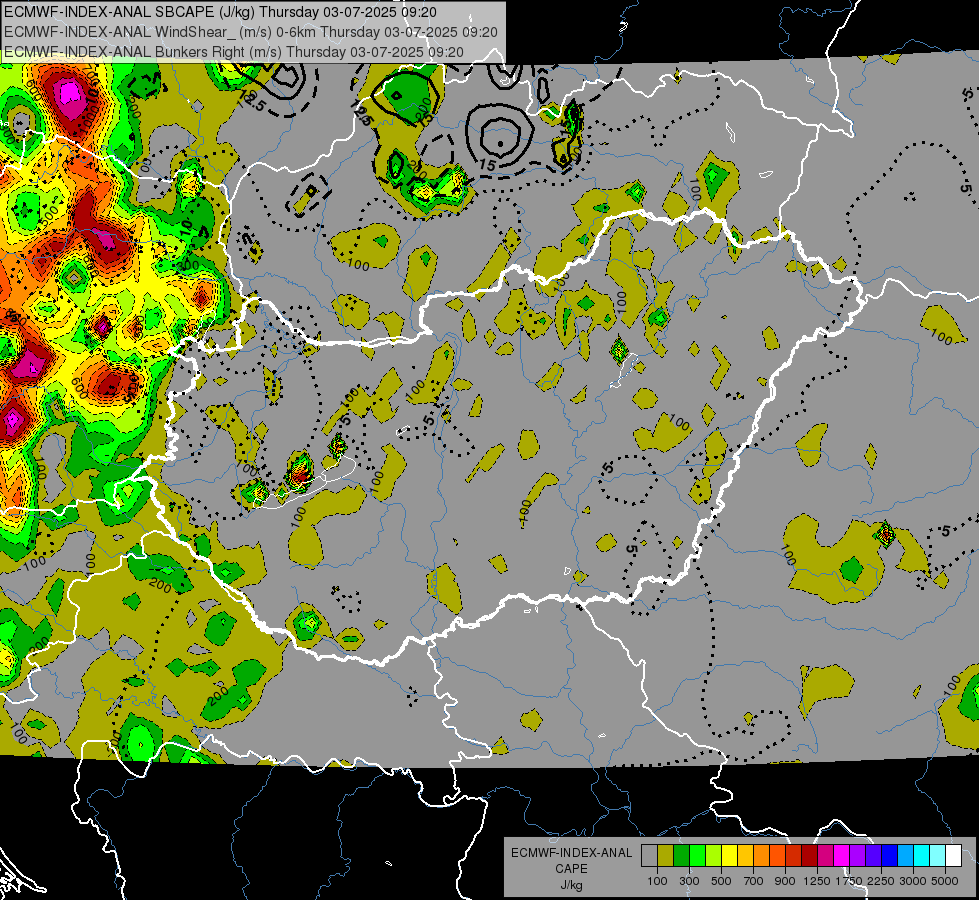Click the legend value 500

[721, 881]
